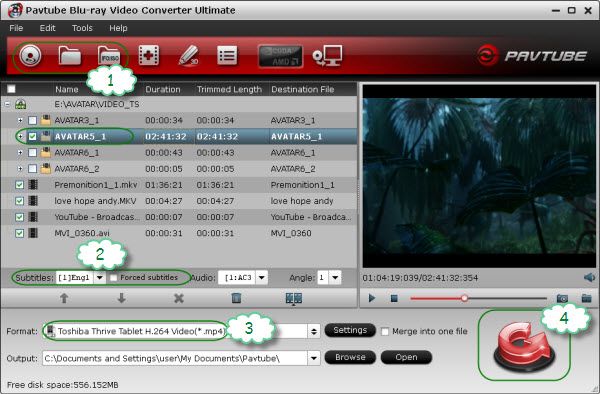
Task: Open the Audio track dropdown
Action: [x=262, y=278]
